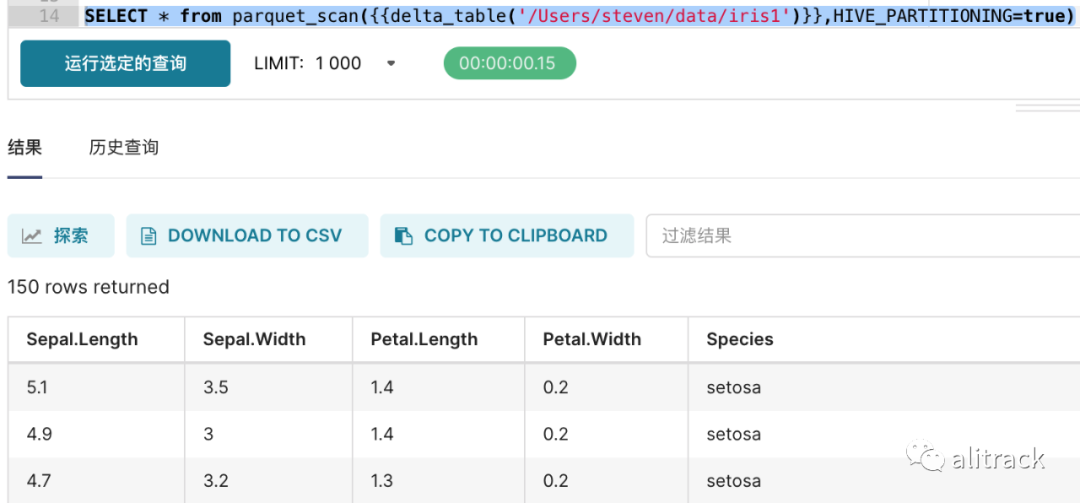Click the CSV download file icon

click(x=149, y=236)
